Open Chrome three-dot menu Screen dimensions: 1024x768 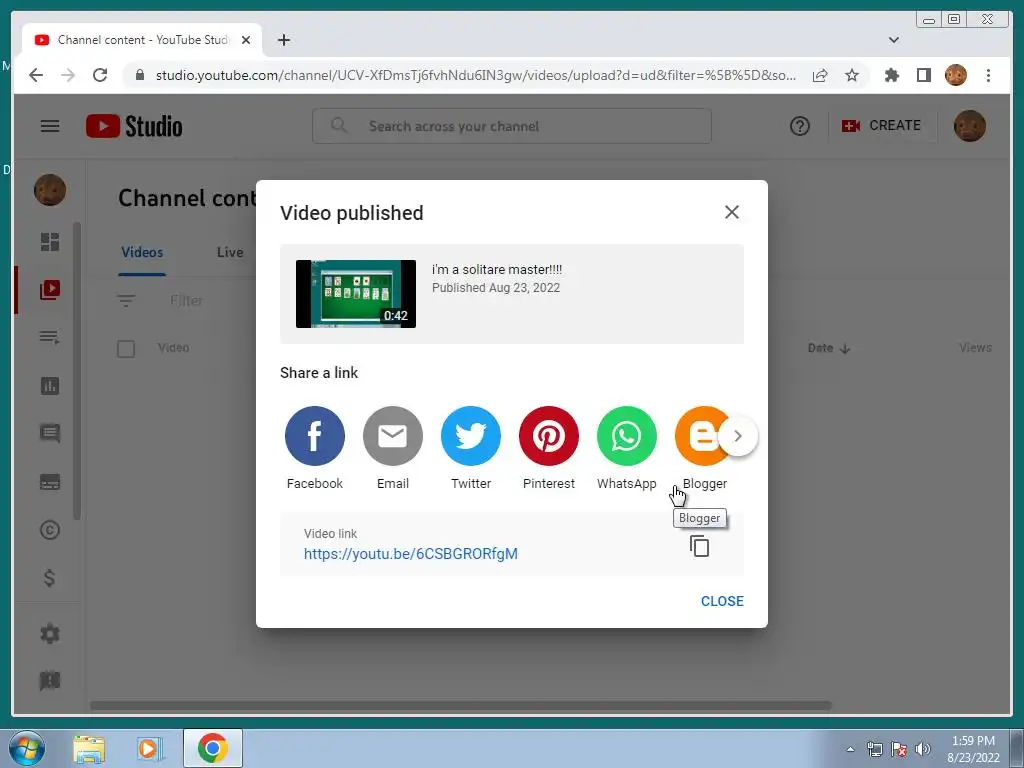pos(988,75)
